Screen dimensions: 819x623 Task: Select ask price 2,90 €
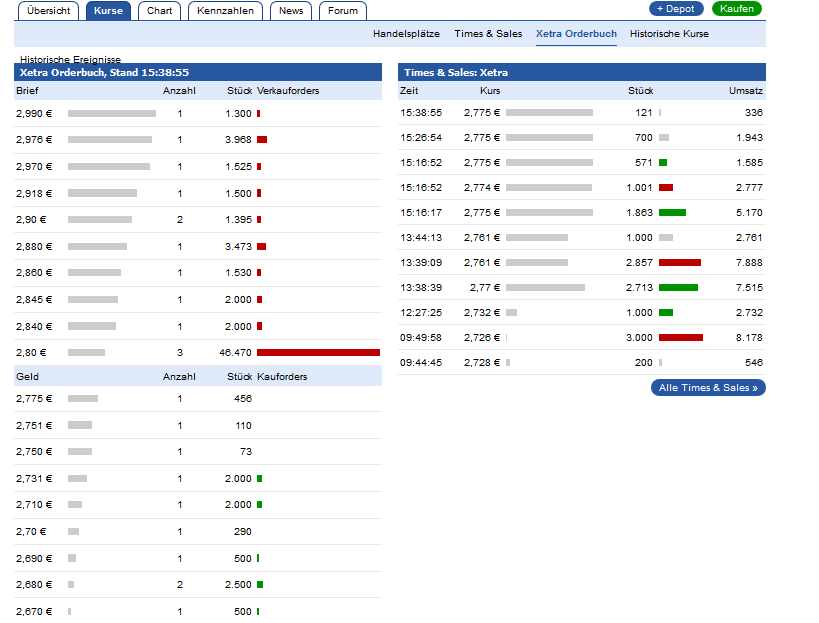tap(31, 219)
